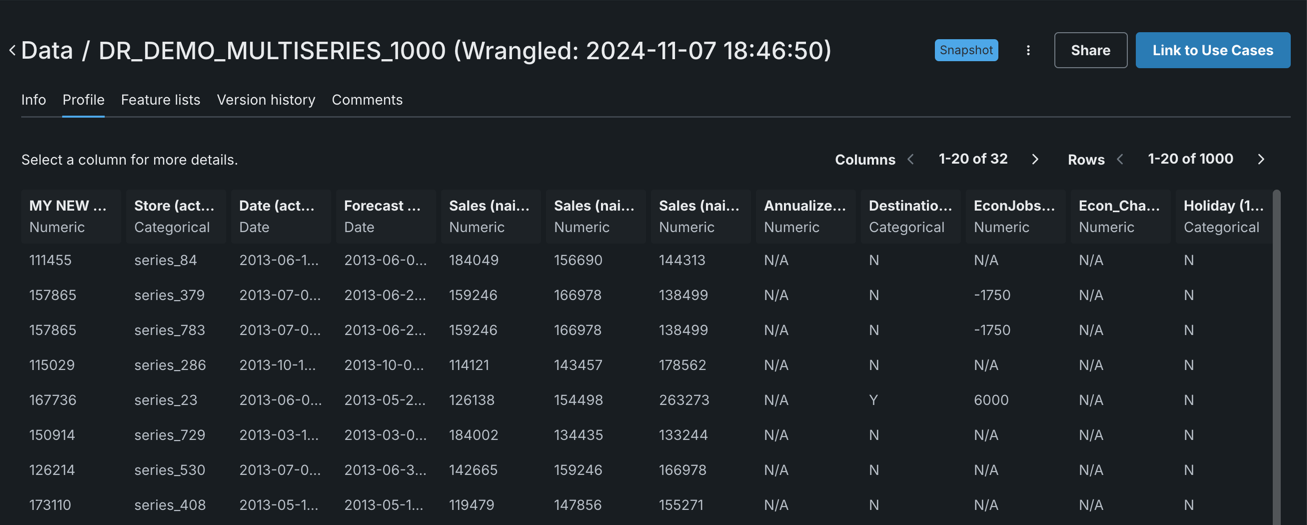Switch to the Comments tab
The image size is (1307, 525).
click(367, 100)
